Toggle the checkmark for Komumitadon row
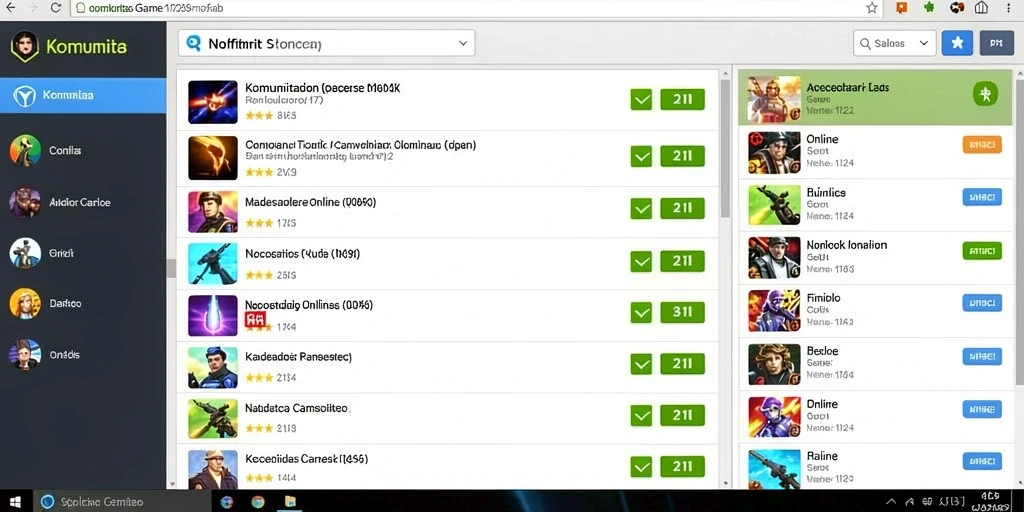The width and height of the screenshot is (1024, 512). click(x=641, y=100)
